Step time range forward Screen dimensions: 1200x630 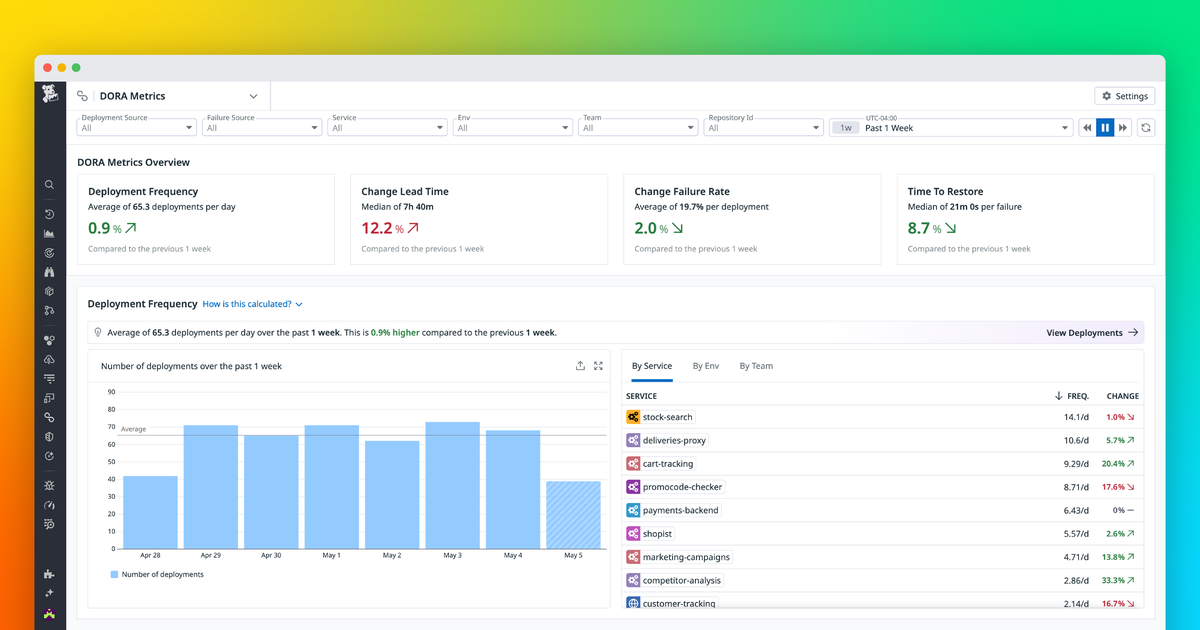coord(1123,128)
